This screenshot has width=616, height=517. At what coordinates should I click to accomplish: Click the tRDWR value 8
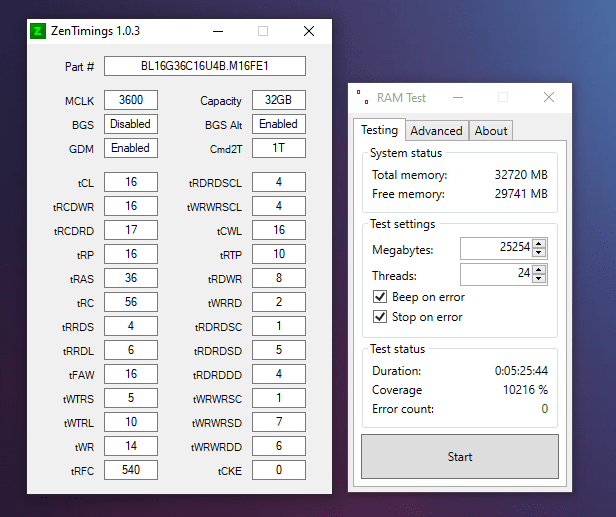point(279,278)
